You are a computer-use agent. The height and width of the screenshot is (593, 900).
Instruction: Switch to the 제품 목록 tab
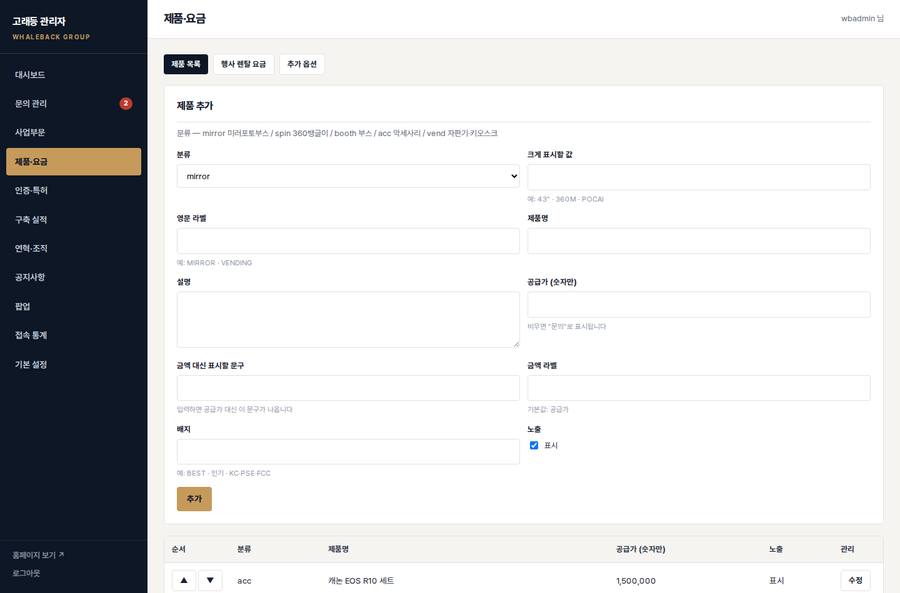(x=186, y=64)
